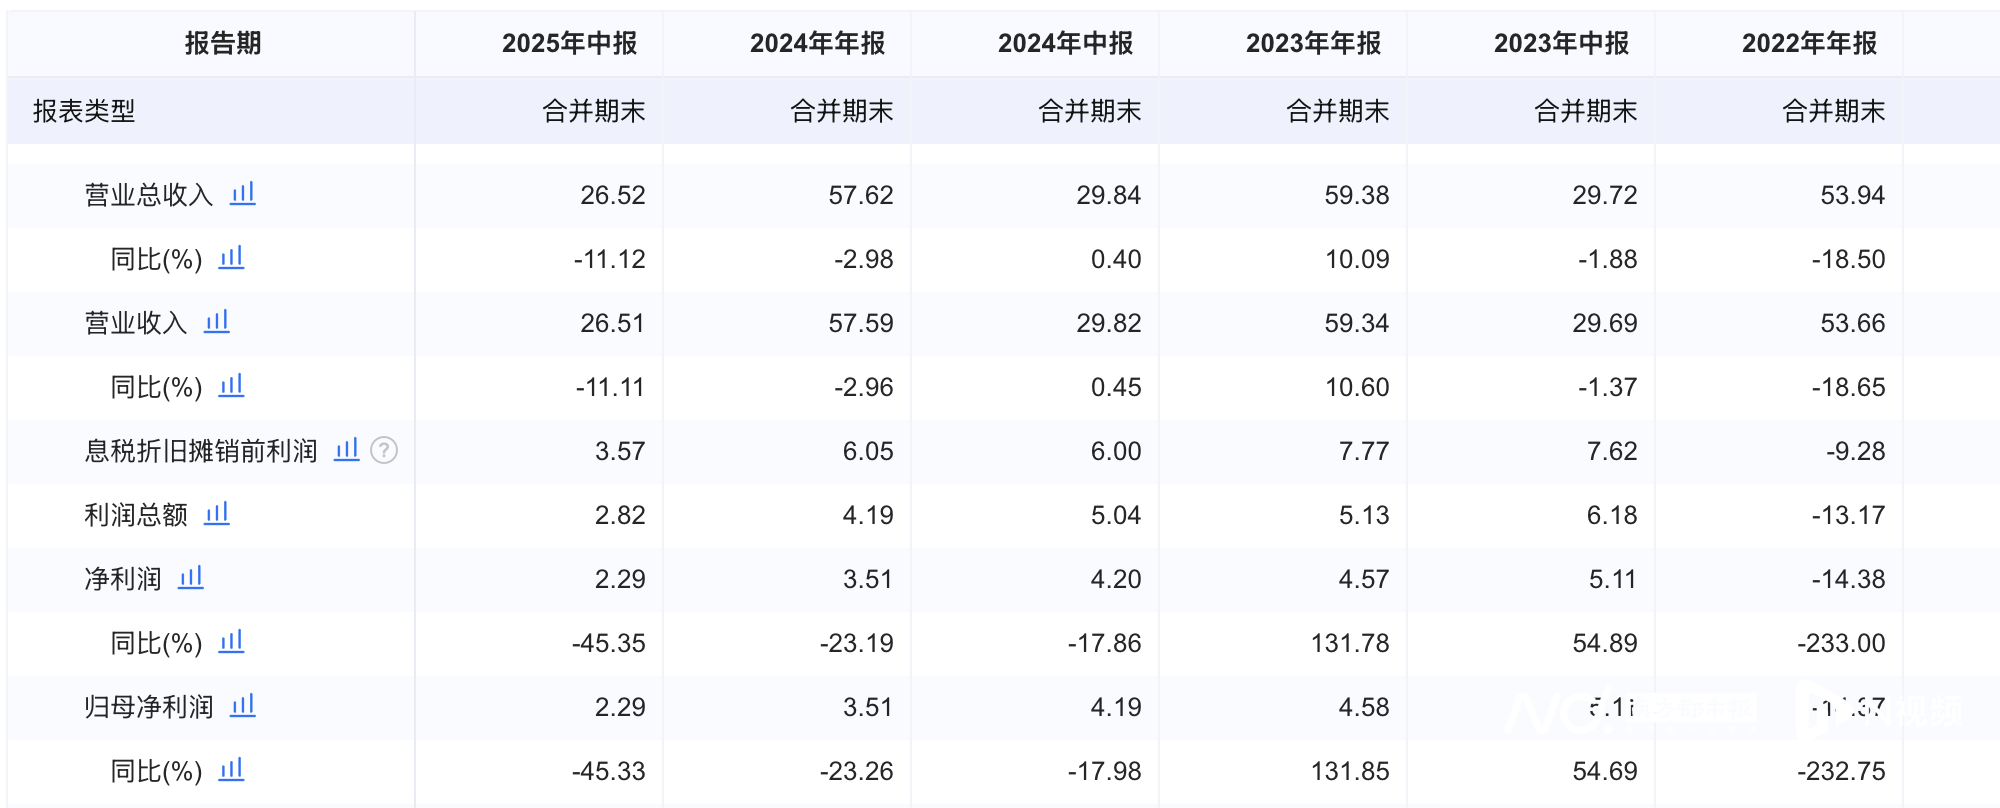This screenshot has width=2000, height=808.
Task: Open 同比(%) chart icon below 营业收入 row
Action: 231,385
